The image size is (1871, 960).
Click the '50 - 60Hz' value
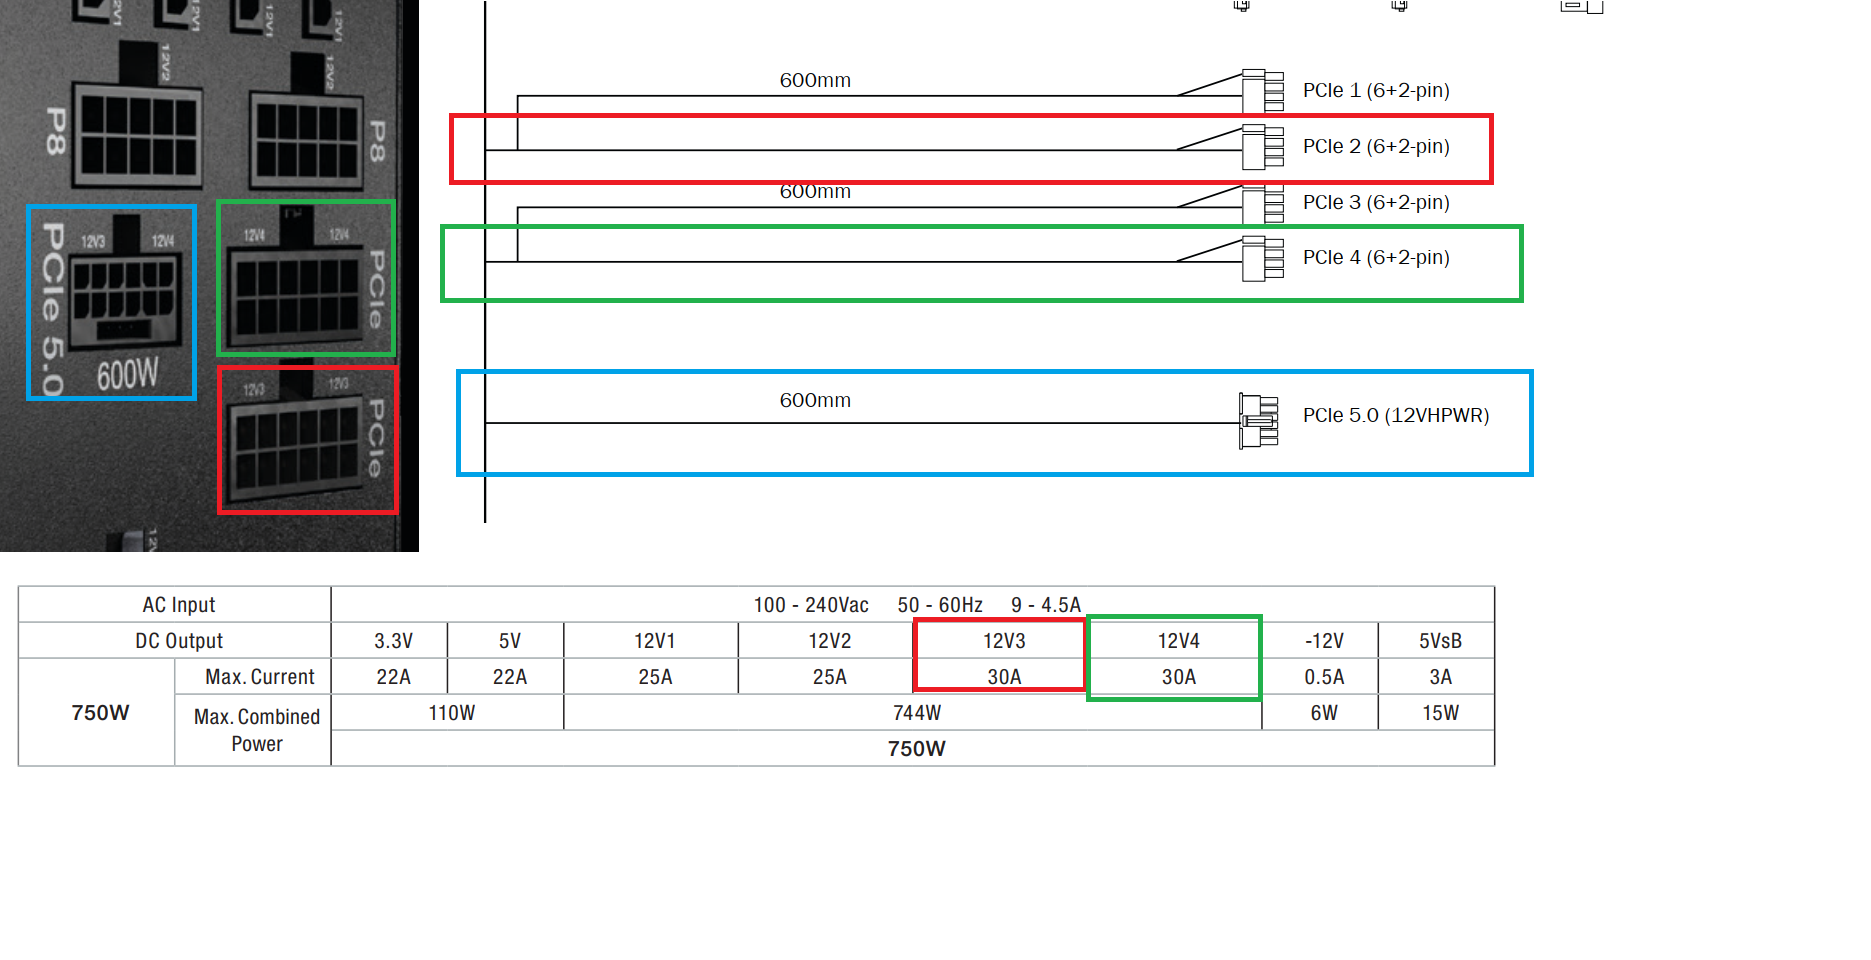[x=940, y=605]
